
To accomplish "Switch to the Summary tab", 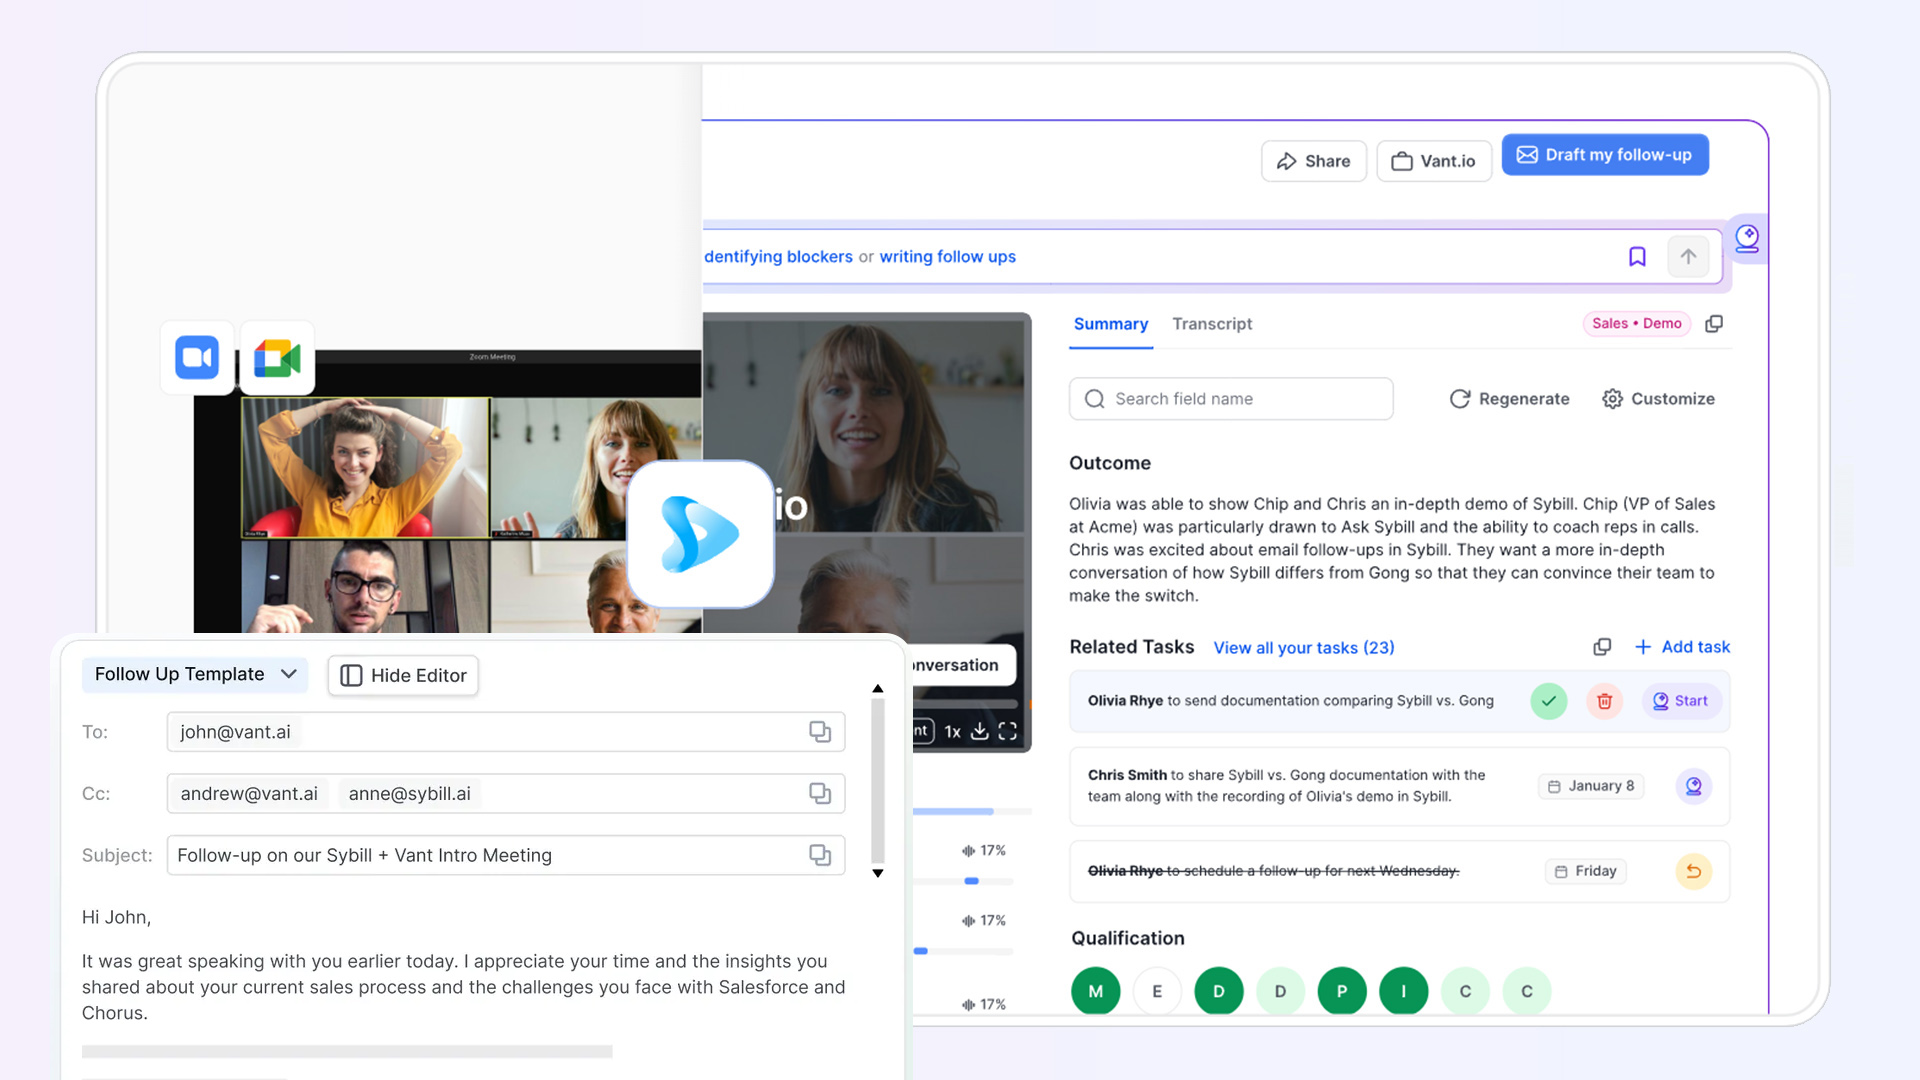I will pos(1110,324).
